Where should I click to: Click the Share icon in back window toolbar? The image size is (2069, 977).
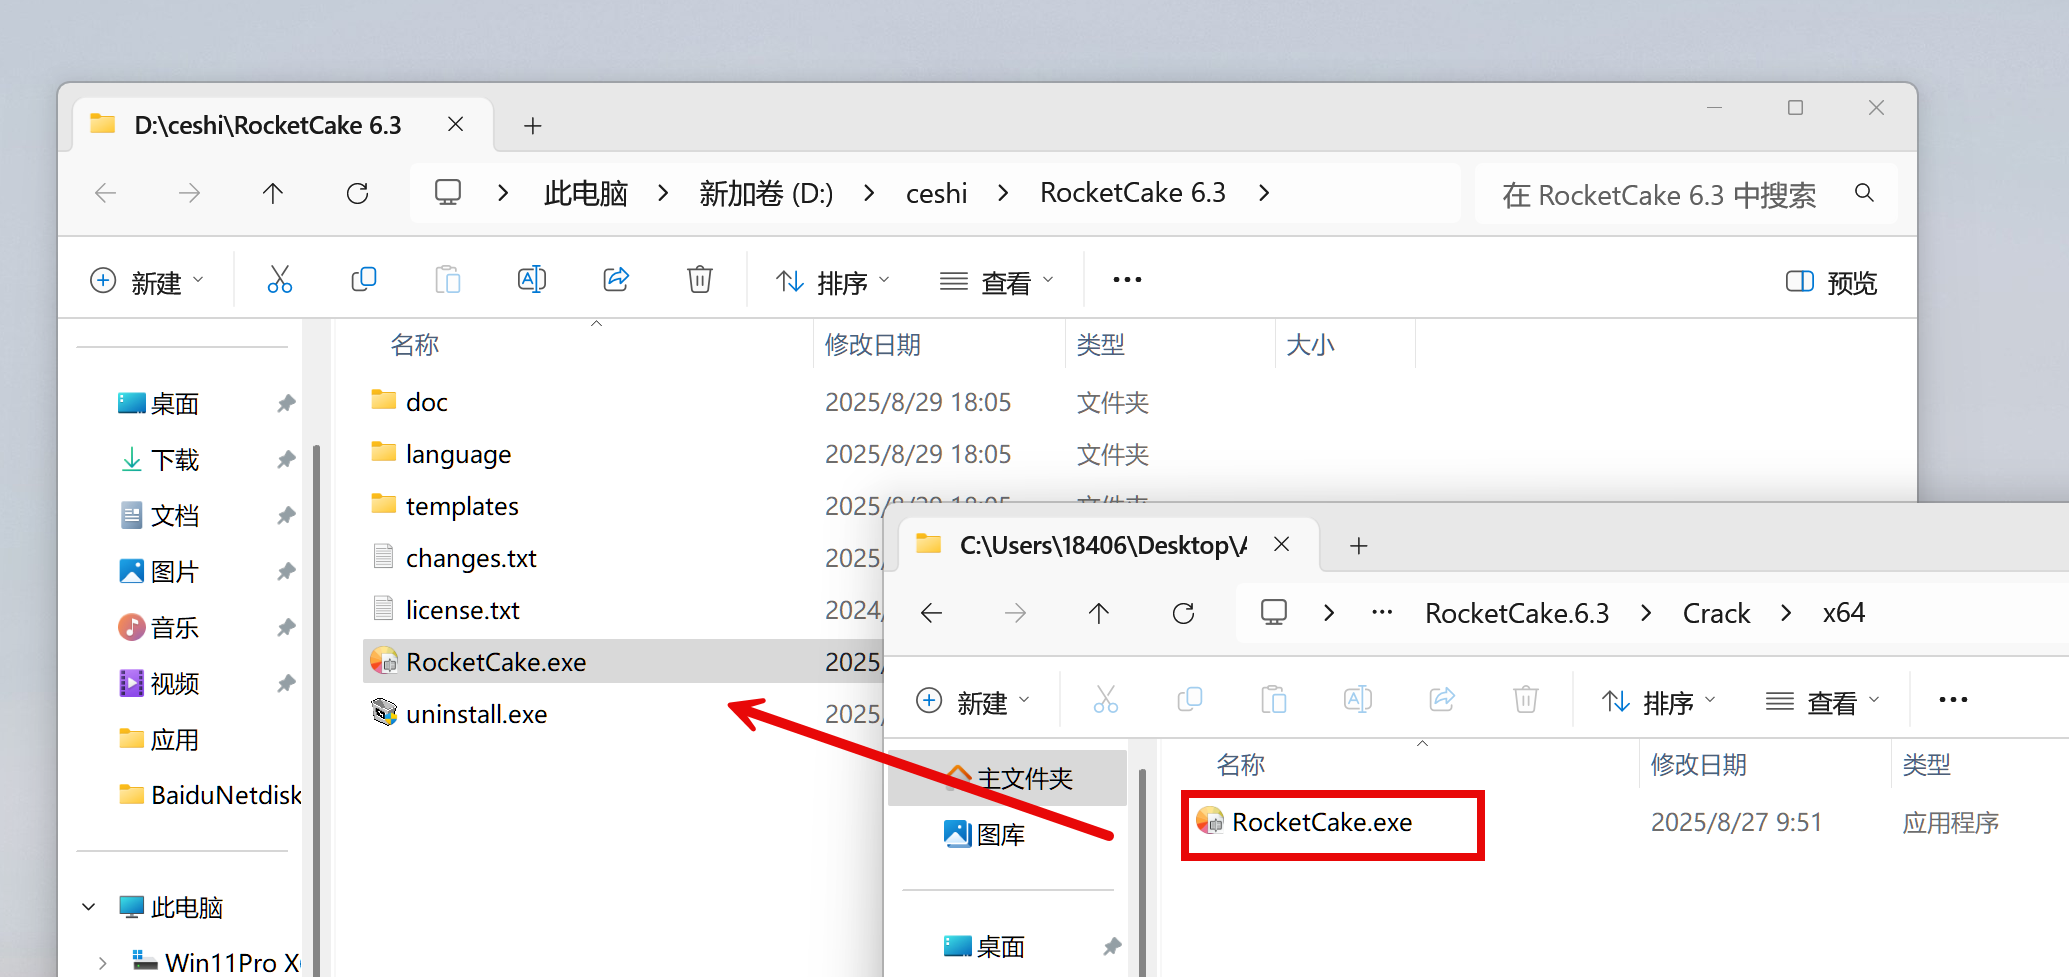coord(616,280)
